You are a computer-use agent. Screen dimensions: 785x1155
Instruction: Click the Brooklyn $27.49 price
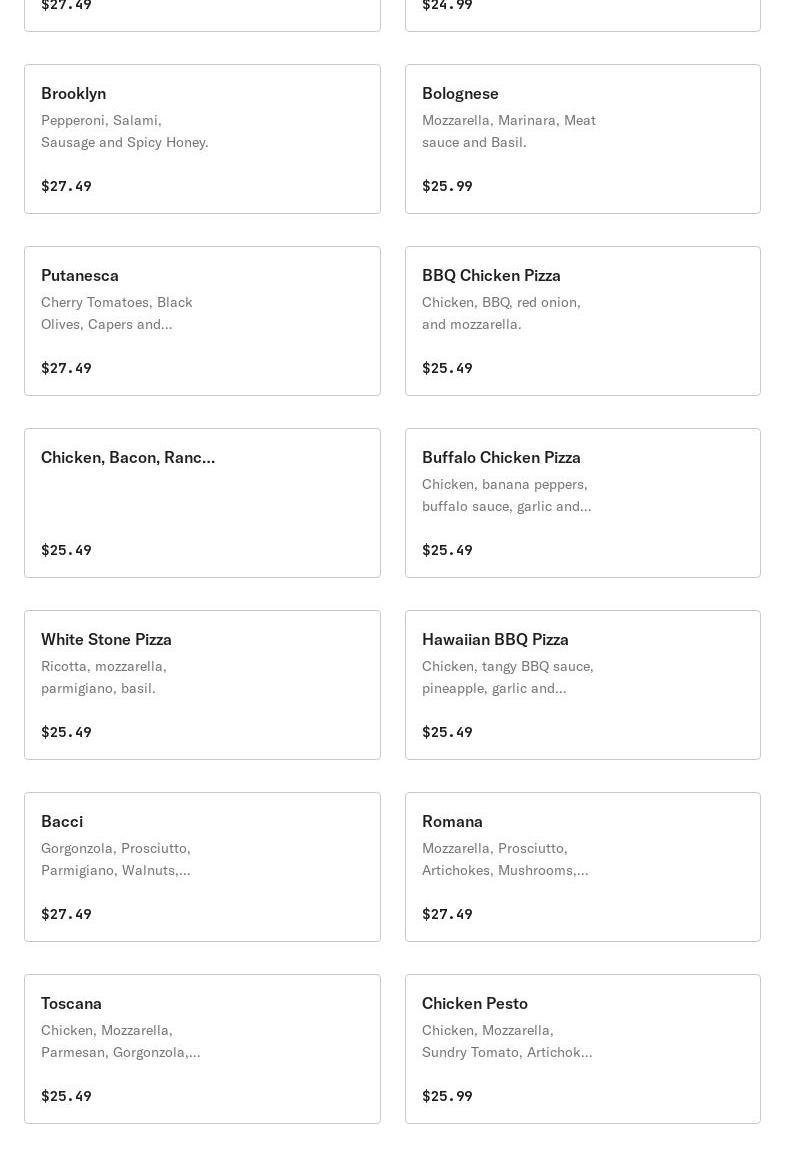66,186
